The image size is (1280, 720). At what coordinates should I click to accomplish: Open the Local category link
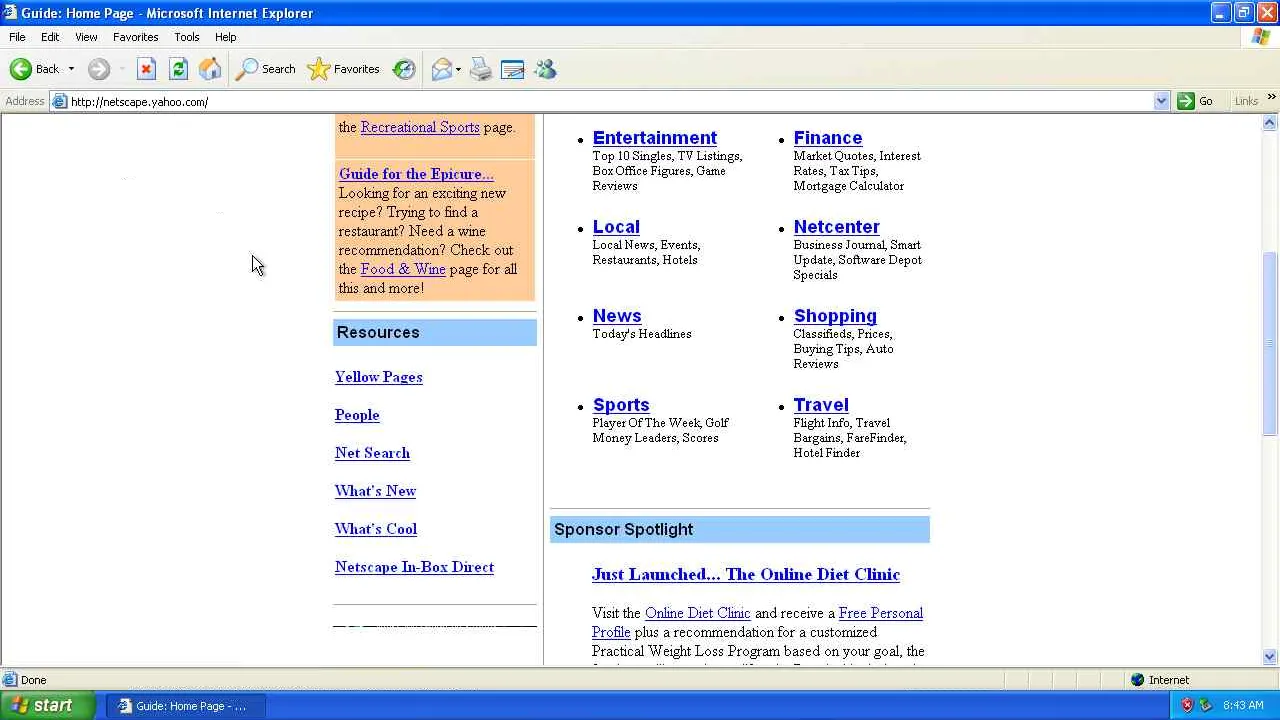coord(616,227)
